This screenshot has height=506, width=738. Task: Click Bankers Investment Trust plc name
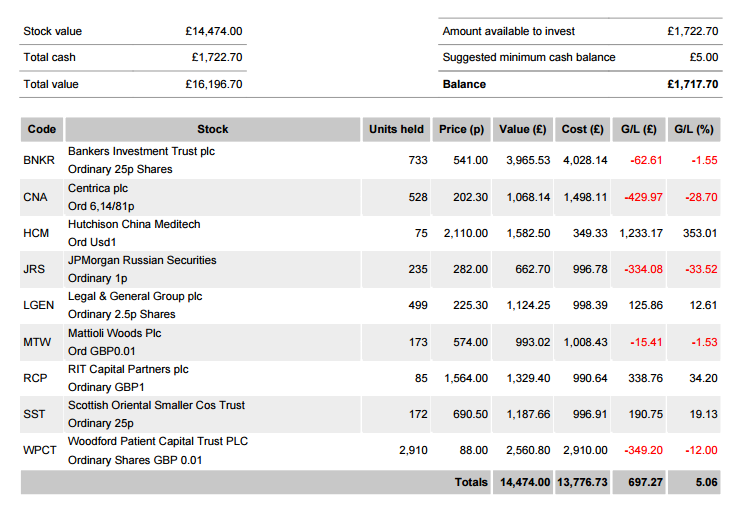(141, 151)
